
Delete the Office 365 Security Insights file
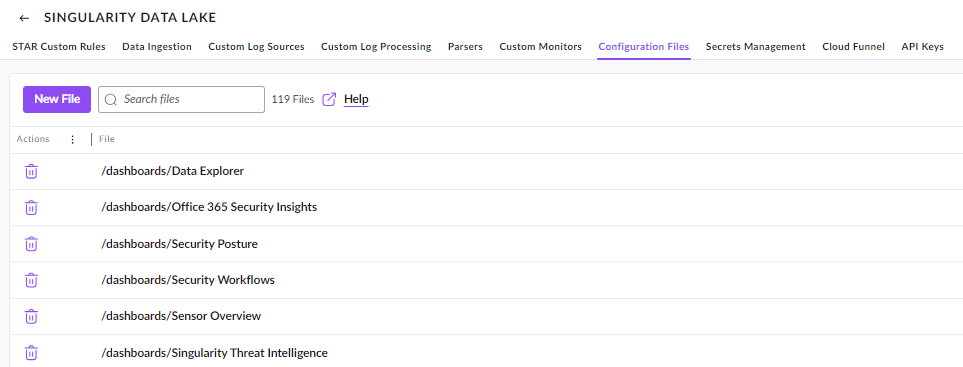tap(31, 207)
